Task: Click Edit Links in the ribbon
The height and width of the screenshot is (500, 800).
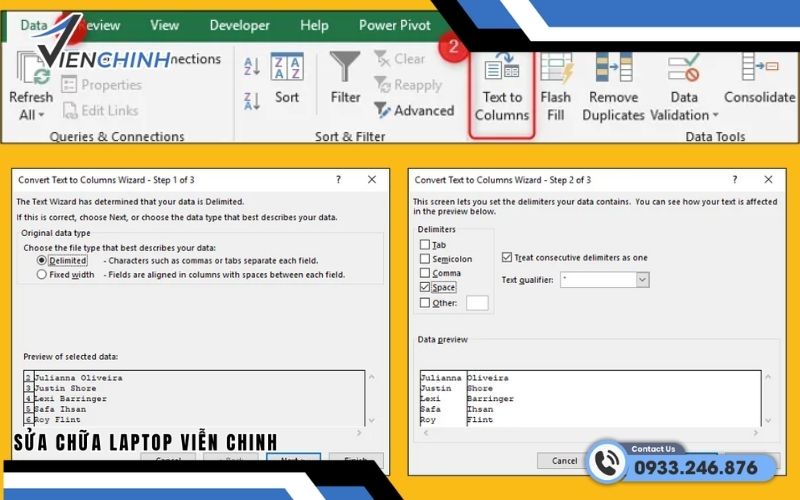Action: point(101,110)
